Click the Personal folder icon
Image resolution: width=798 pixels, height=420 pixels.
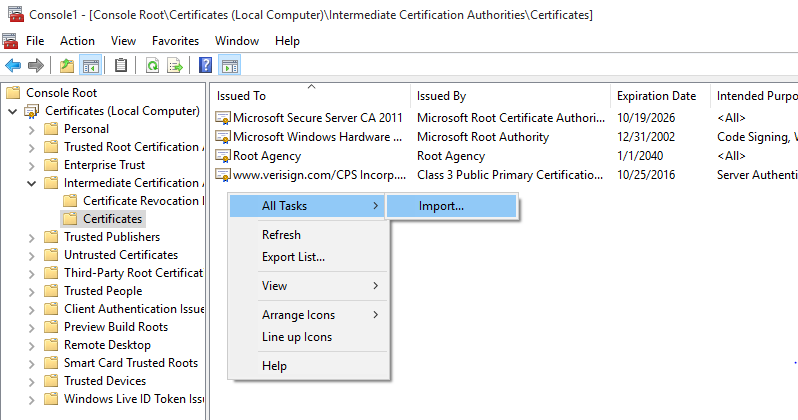pos(51,129)
